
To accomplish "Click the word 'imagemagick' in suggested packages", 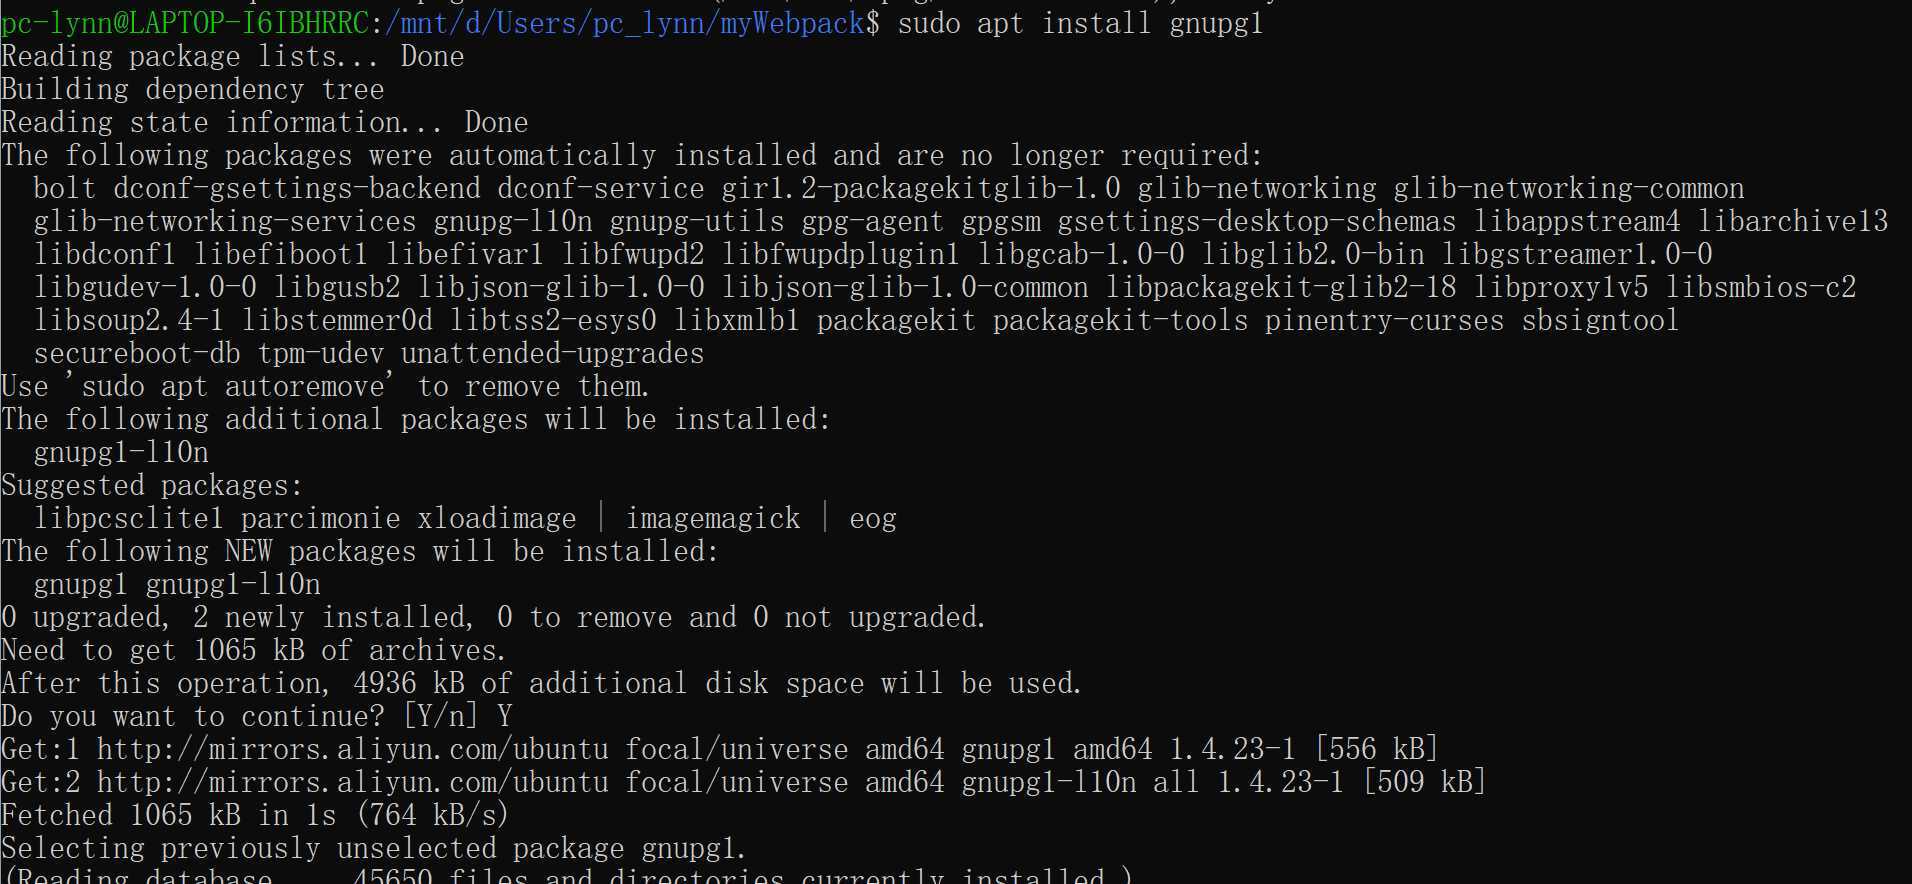I will point(713,518).
